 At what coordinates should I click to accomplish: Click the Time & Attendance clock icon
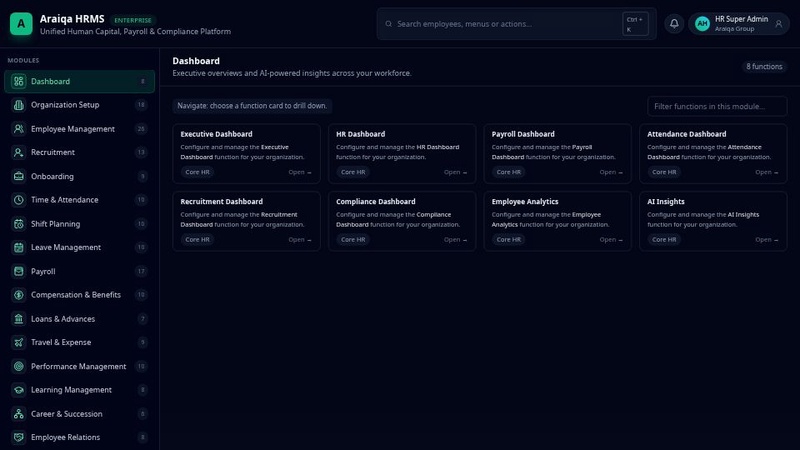tap(19, 200)
